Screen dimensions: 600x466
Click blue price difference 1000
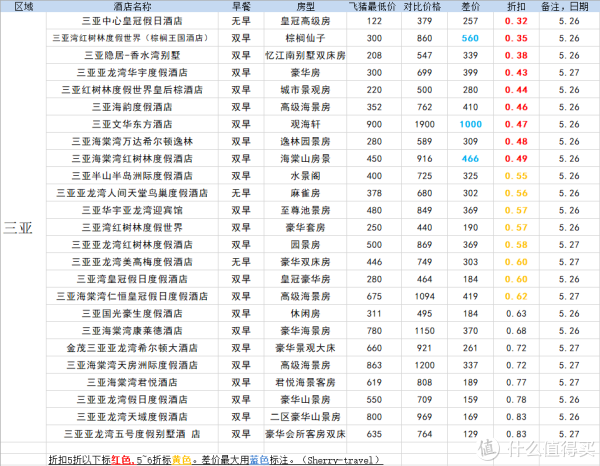pyautogui.click(x=470, y=124)
